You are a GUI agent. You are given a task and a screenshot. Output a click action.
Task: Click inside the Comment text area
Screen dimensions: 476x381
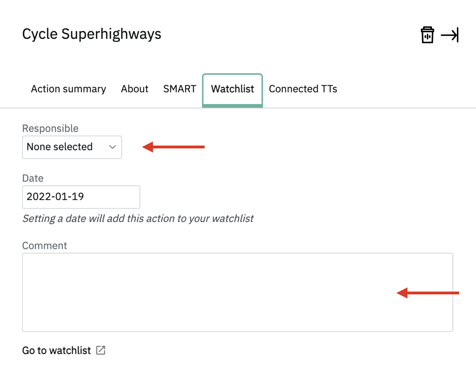pos(237,292)
